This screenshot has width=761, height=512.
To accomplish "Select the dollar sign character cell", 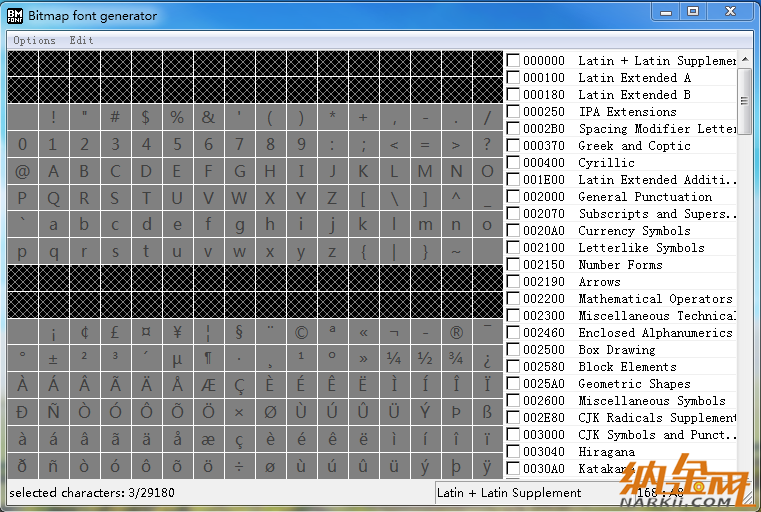I will click(146, 117).
